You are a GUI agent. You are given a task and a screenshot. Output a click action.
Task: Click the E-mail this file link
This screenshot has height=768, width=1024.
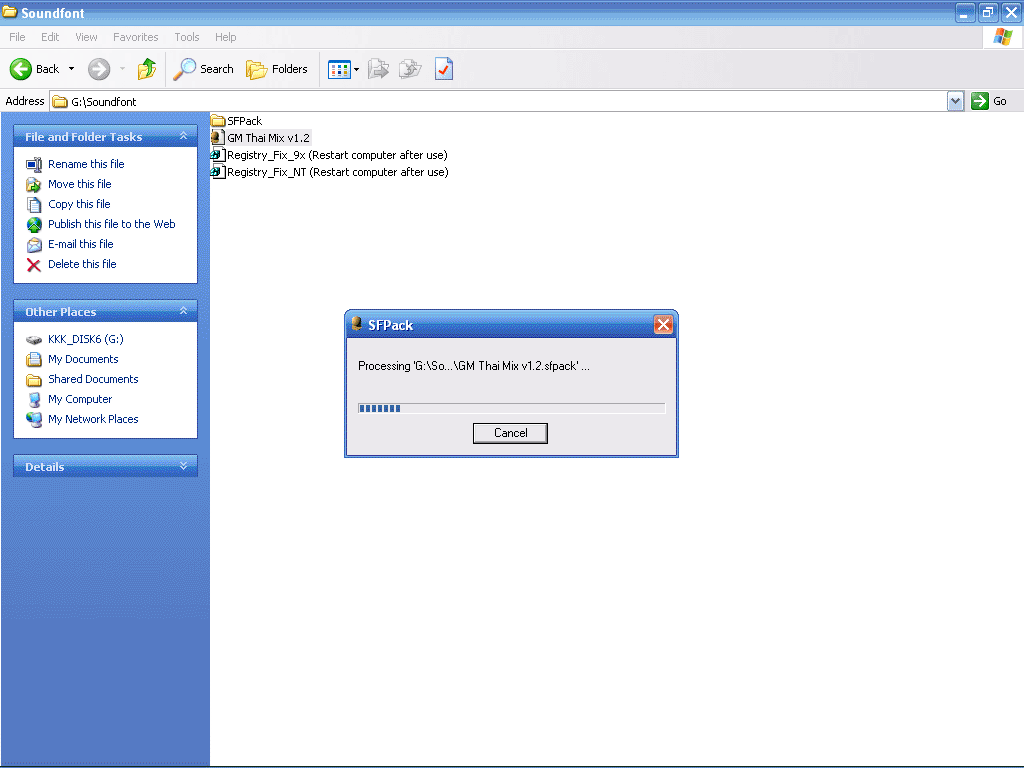tap(80, 244)
